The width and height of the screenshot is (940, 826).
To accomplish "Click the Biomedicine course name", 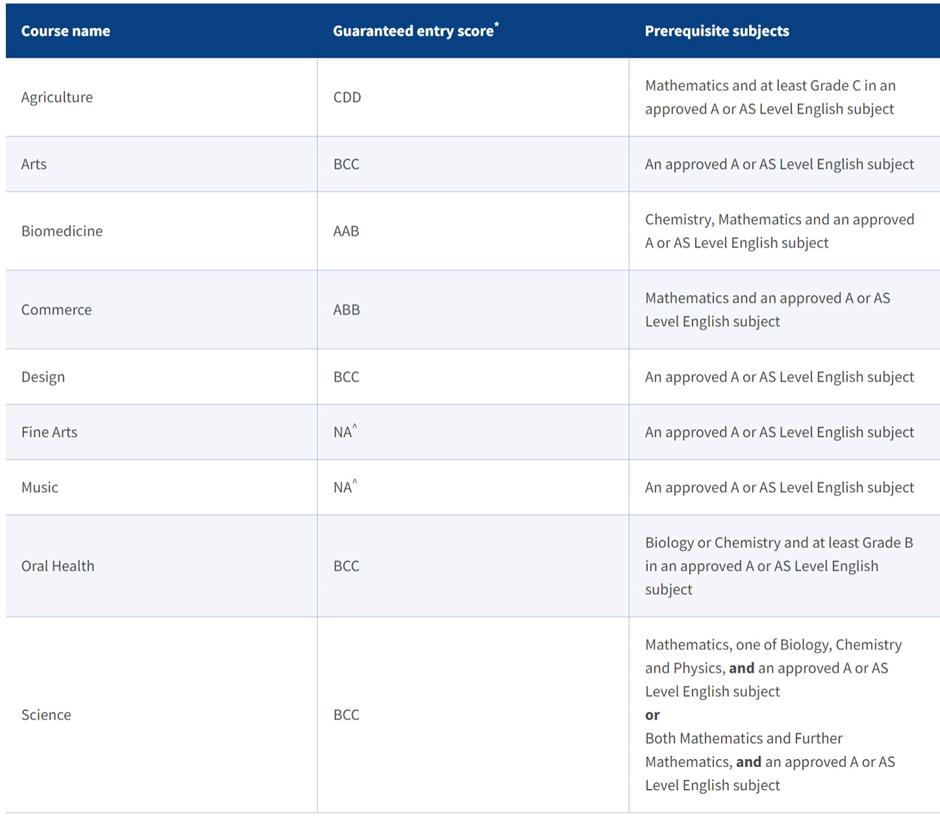I will pos(62,231).
